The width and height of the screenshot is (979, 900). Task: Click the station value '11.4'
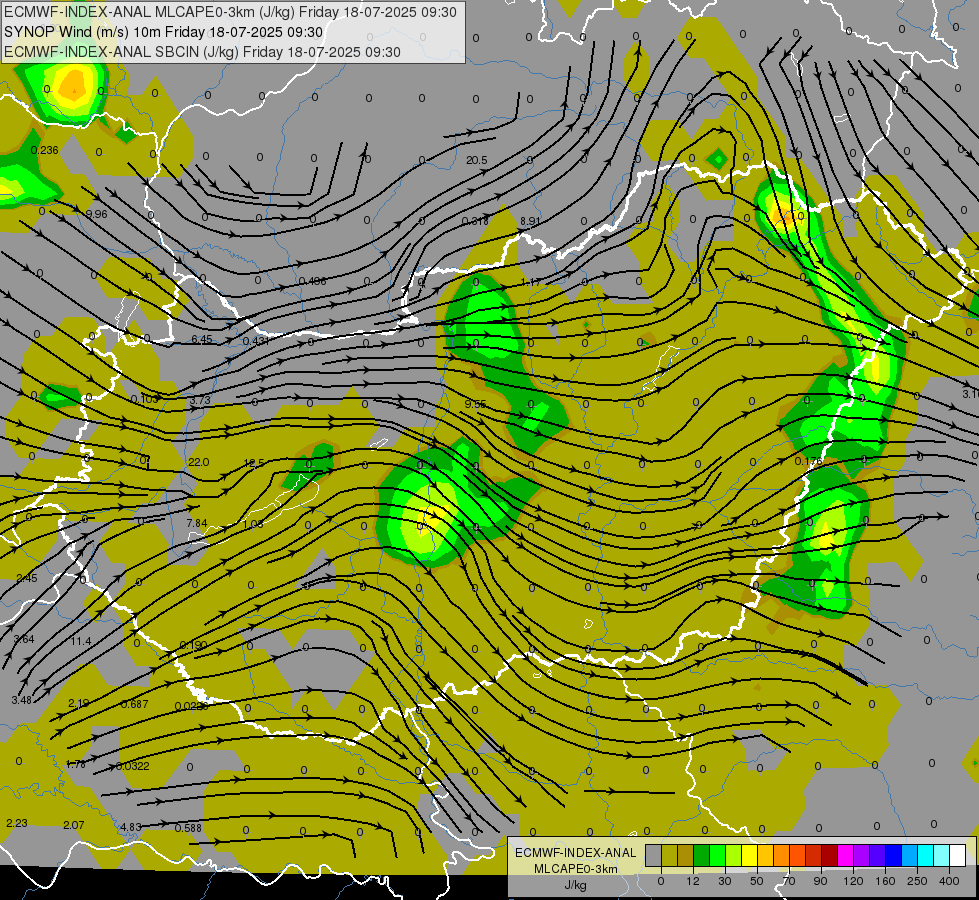tap(81, 641)
